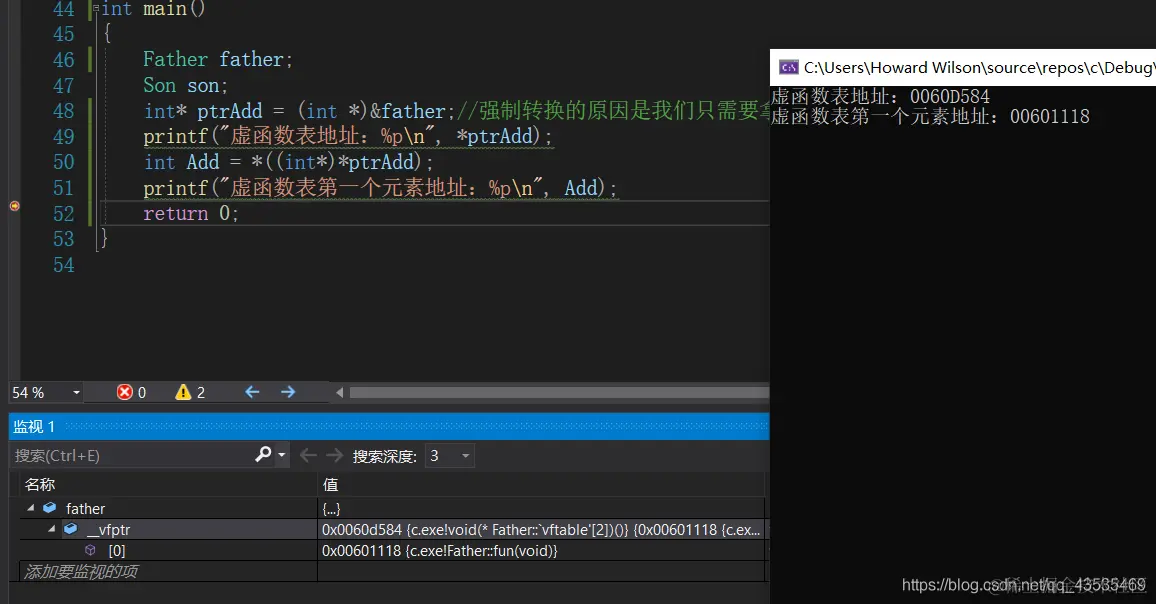1156x604 pixels.
Task: Click the printf call on line 49
Action: coord(347,136)
